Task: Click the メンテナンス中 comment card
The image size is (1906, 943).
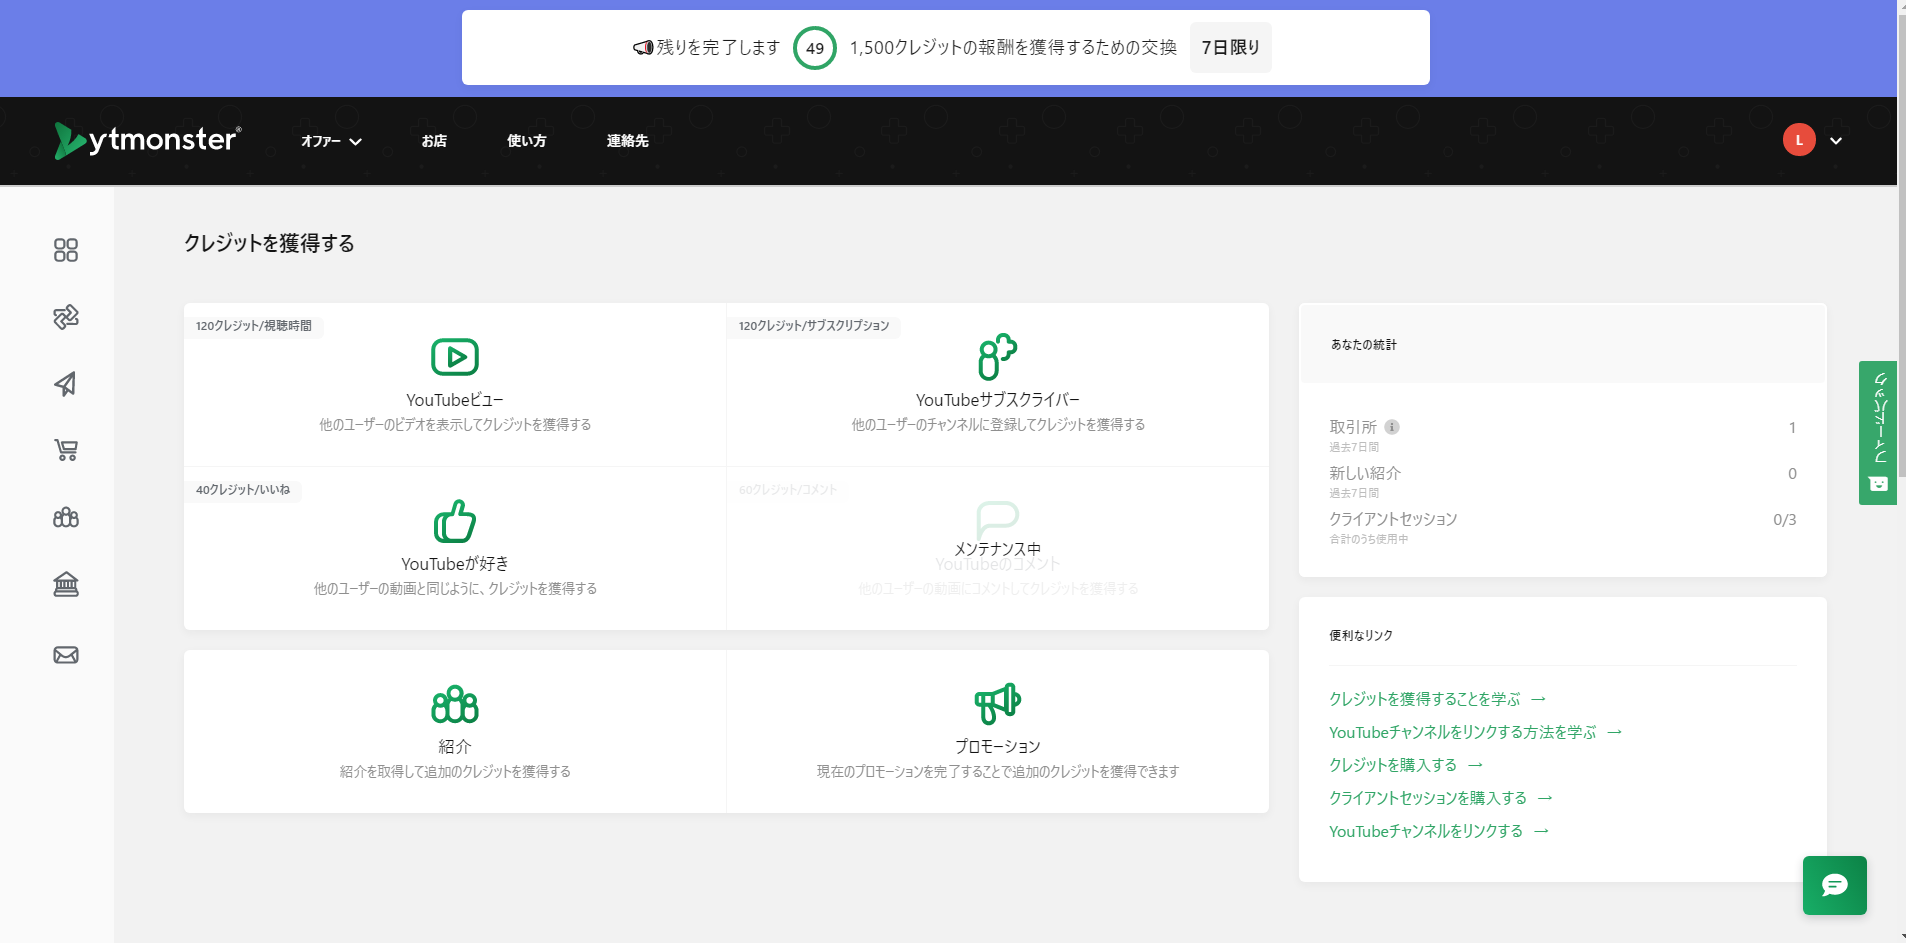Action: tap(997, 548)
